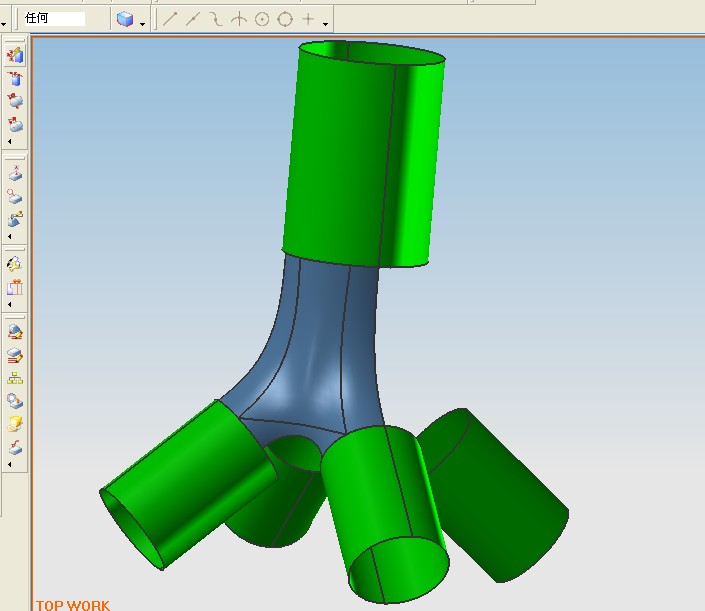Enable the arc center snap icon
This screenshot has height=611, width=705.
[262, 19]
